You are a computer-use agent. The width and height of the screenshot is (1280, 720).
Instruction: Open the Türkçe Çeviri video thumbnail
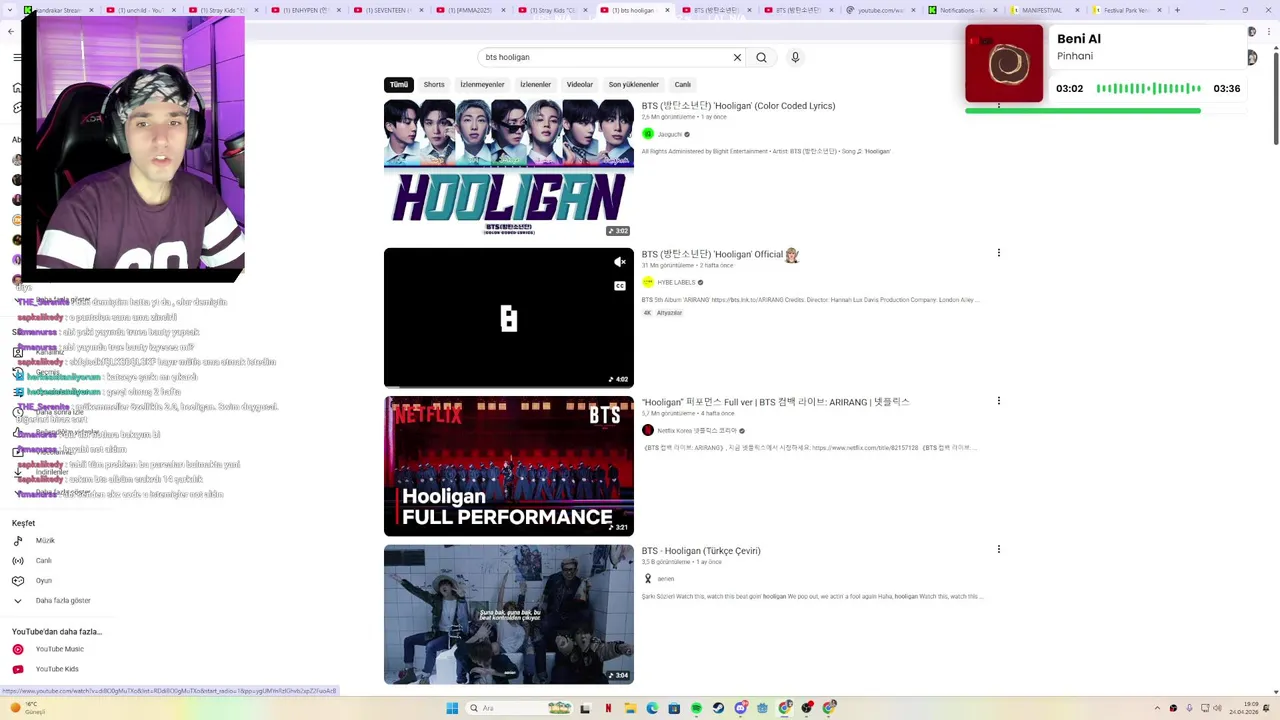tap(509, 614)
